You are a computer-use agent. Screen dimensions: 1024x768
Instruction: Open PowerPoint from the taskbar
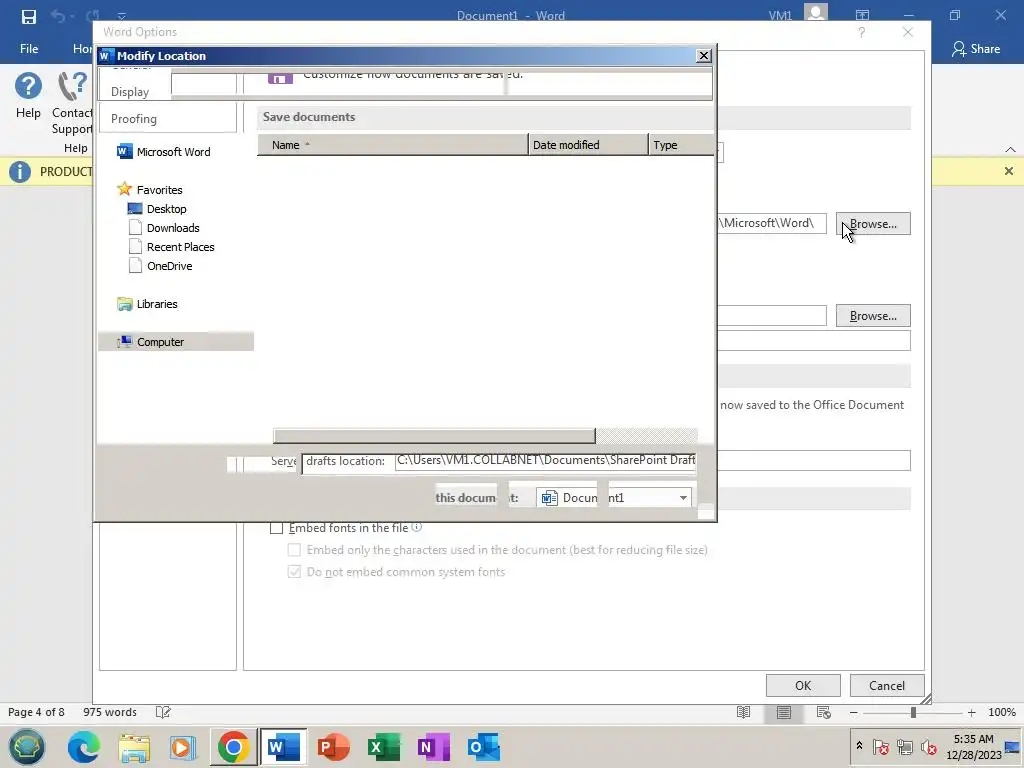[334, 747]
